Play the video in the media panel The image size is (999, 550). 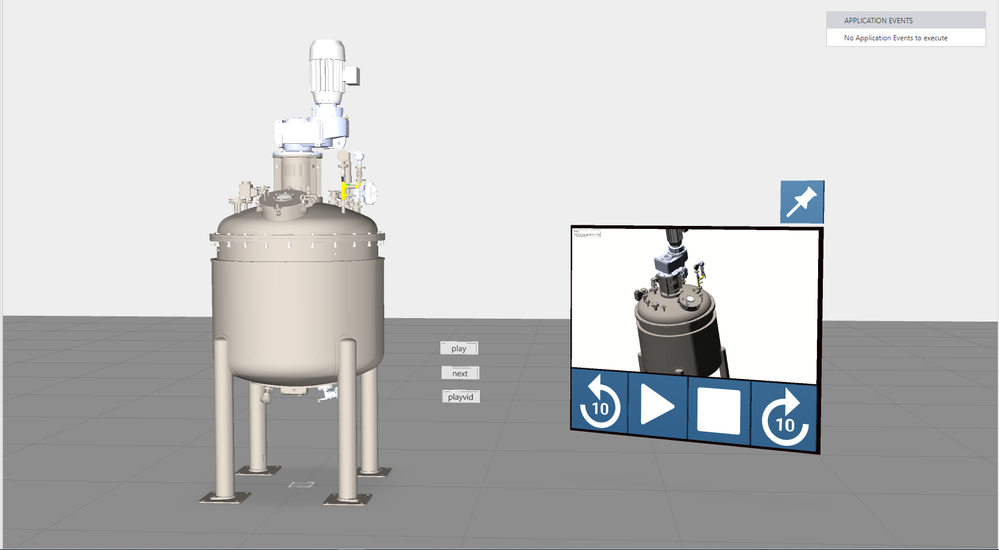(658, 406)
